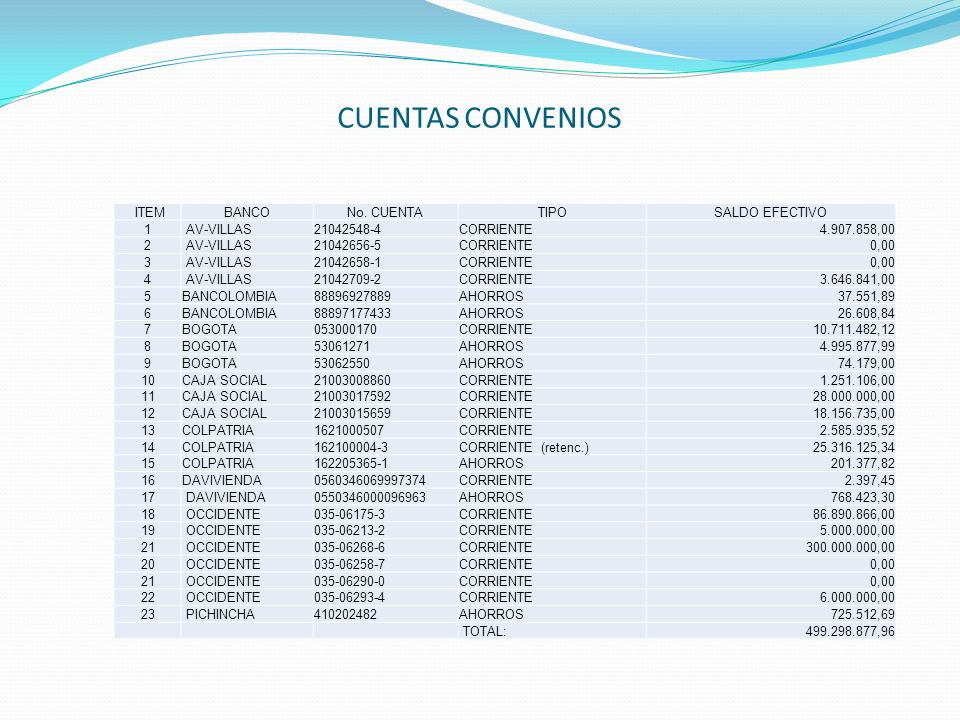Select balance 4.995.877,99
Viewport: 960px width, 720px height.
pyautogui.click(x=857, y=347)
